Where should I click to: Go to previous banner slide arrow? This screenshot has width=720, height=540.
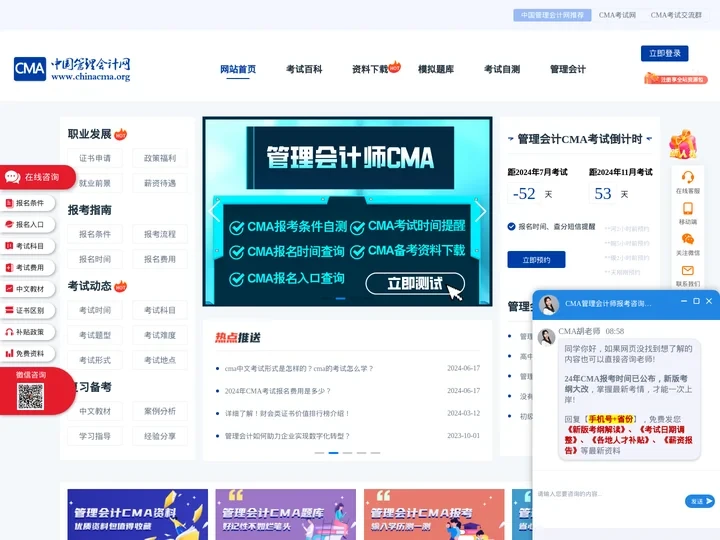(x=214, y=212)
